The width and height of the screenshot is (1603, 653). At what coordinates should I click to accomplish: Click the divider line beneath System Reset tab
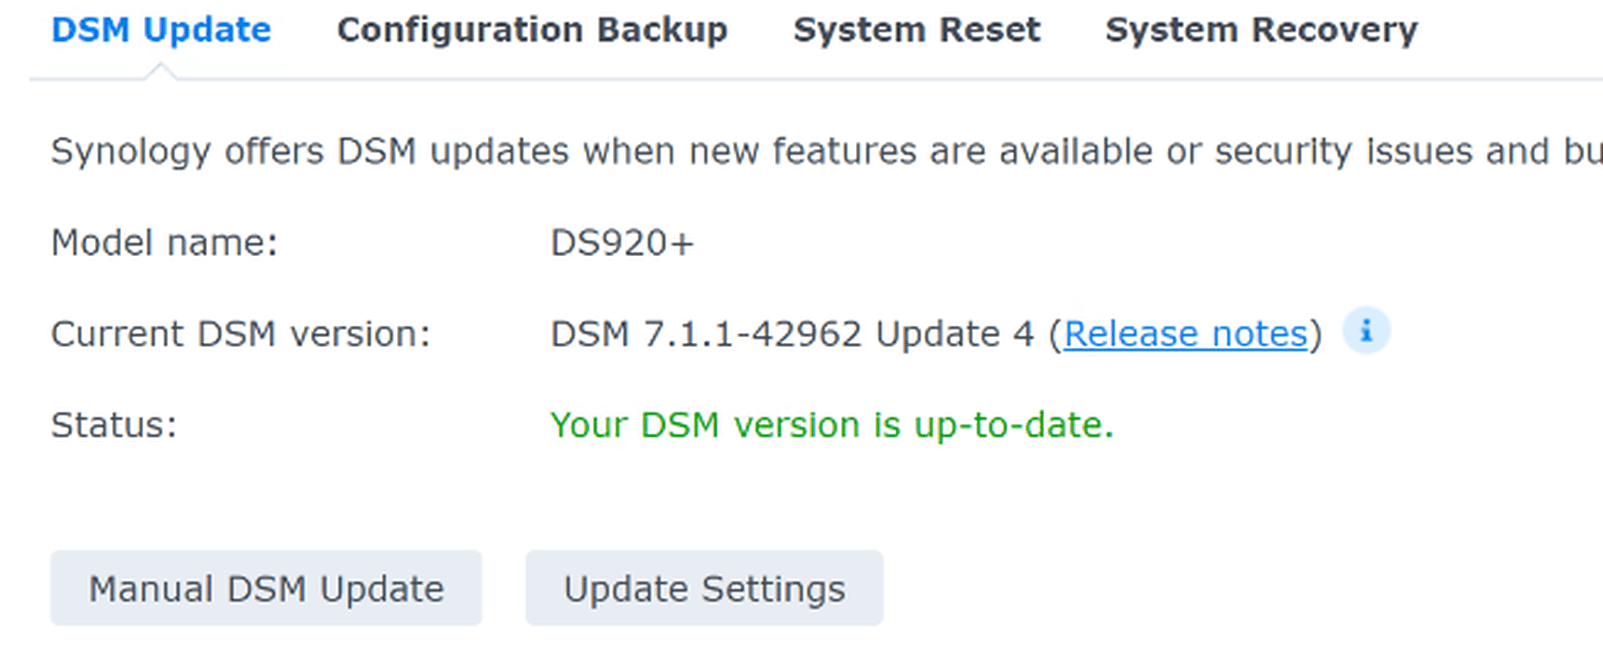(916, 79)
